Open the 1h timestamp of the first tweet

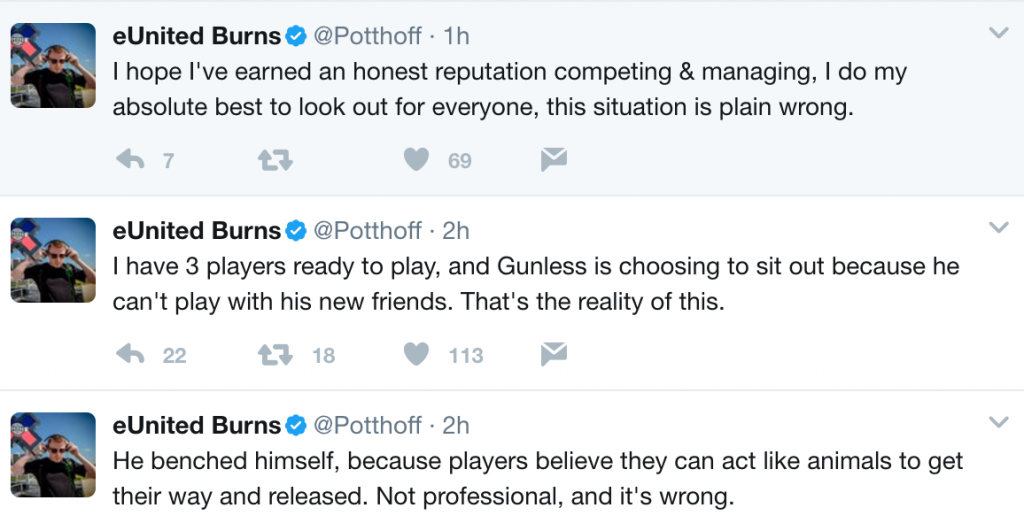click(x=456, y=36)
